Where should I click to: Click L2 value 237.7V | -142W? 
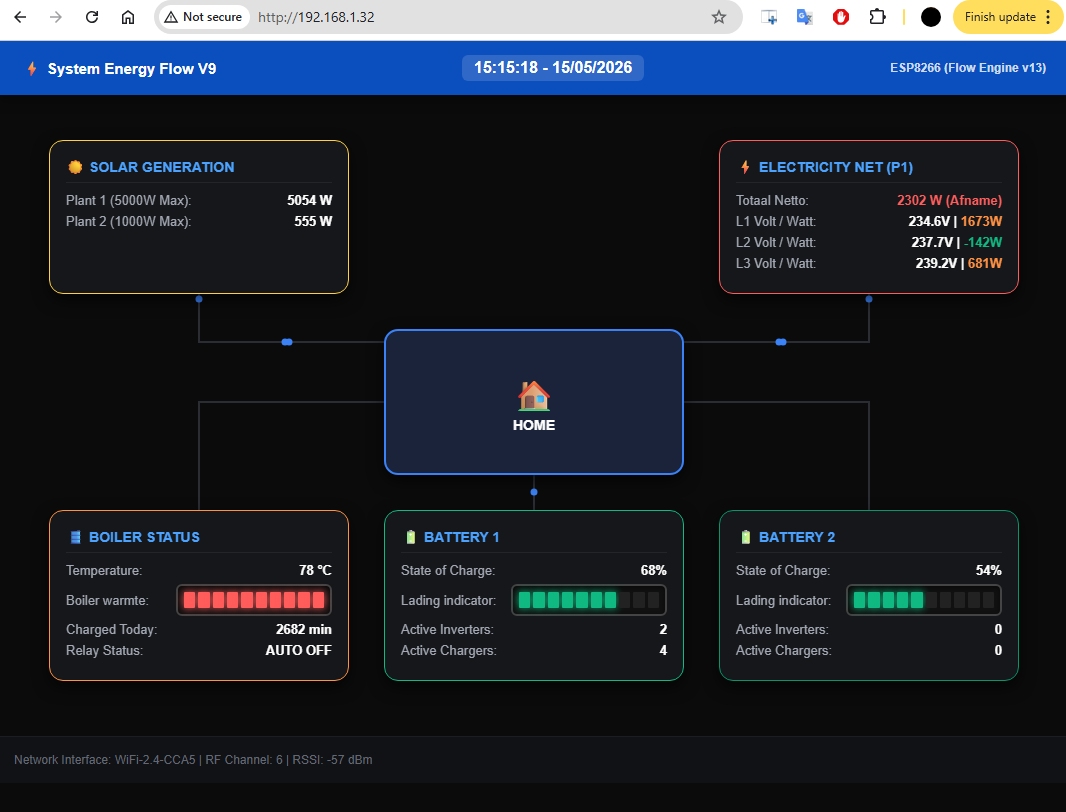(x=957, y=242)
